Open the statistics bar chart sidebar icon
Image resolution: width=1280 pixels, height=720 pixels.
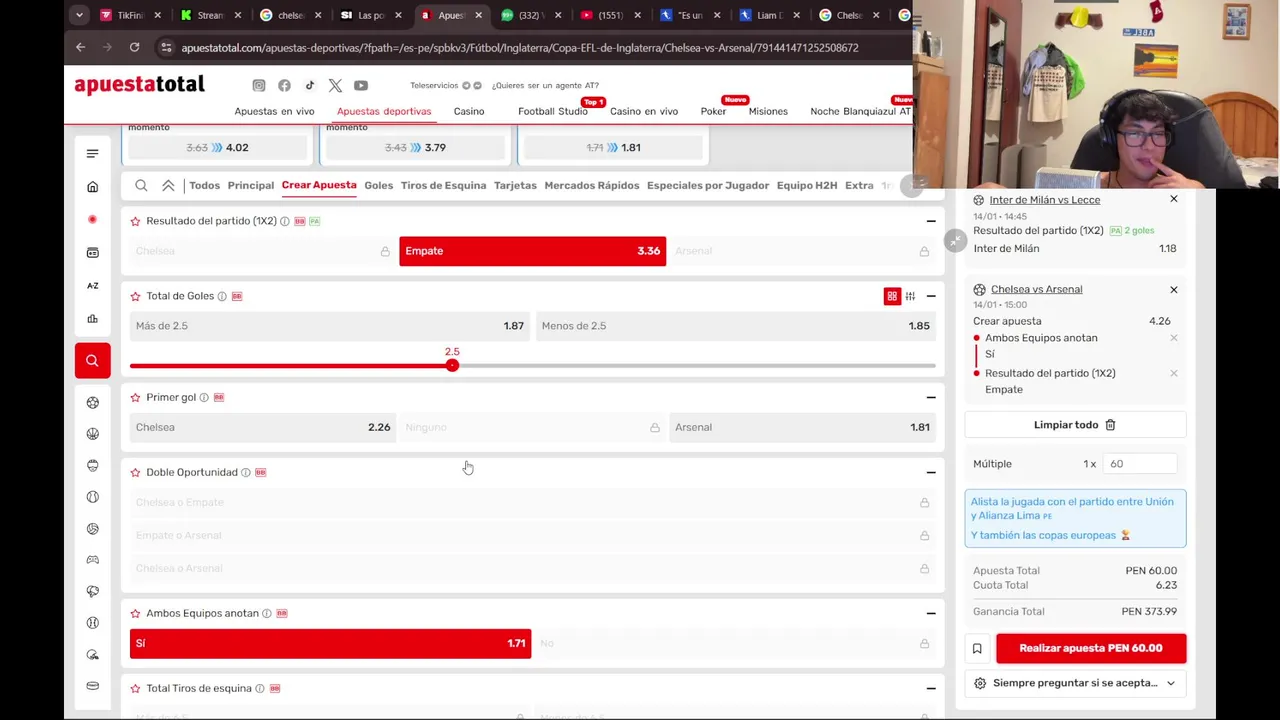point(92,319)
